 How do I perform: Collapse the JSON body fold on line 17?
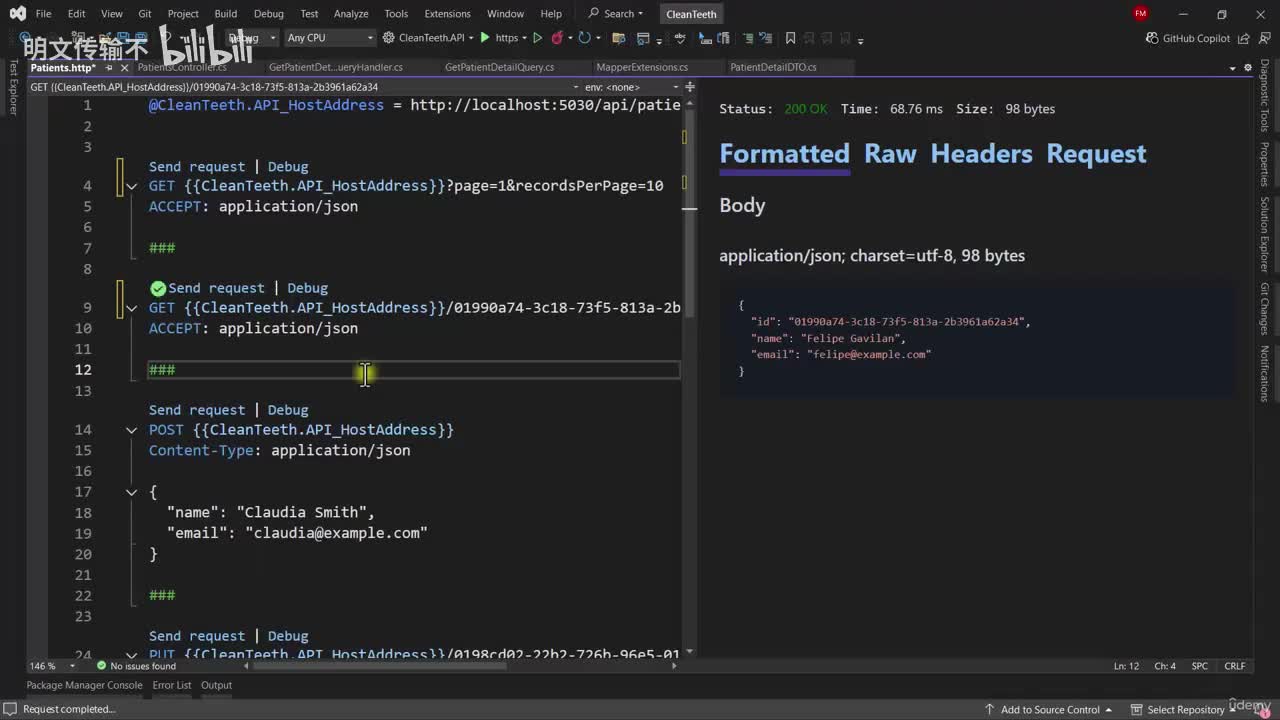click(131, 492)
